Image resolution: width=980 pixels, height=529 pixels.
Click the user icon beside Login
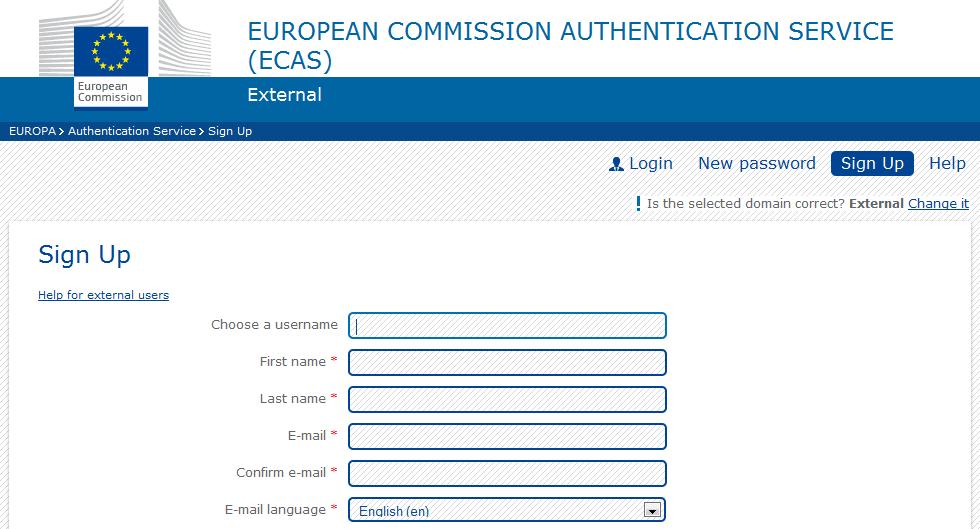[x=616, y=164]
